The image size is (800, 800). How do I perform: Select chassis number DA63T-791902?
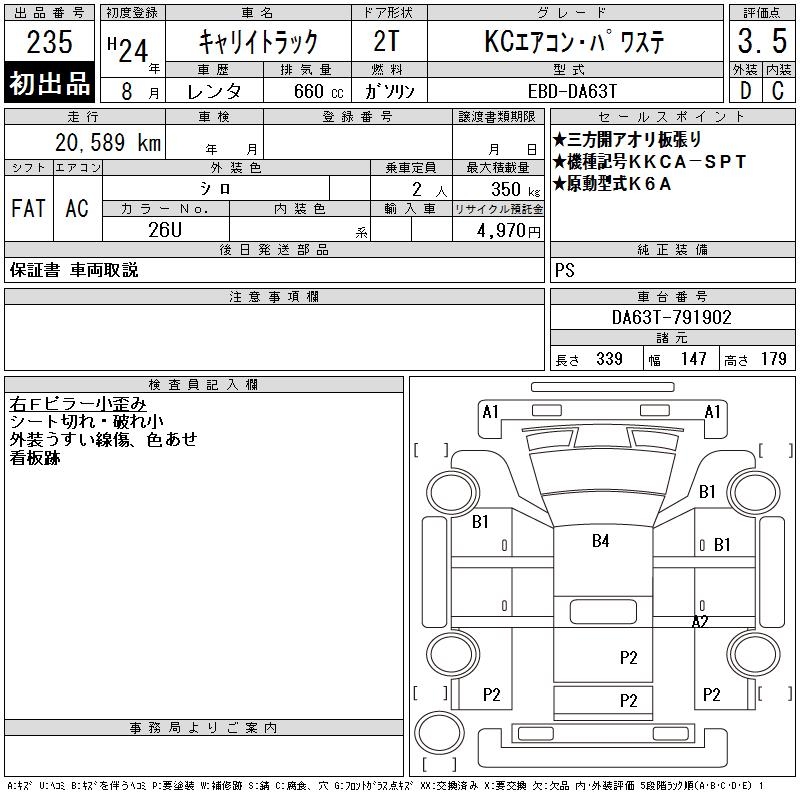[672, 317]
